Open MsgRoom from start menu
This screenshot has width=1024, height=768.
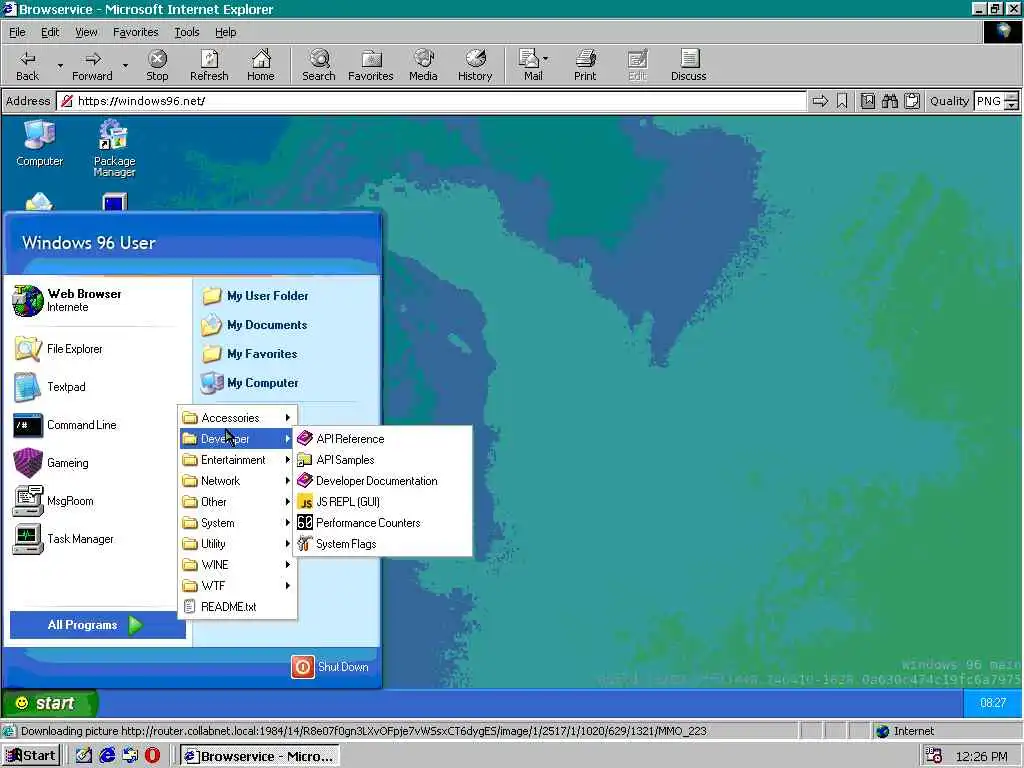pos(54,501)
